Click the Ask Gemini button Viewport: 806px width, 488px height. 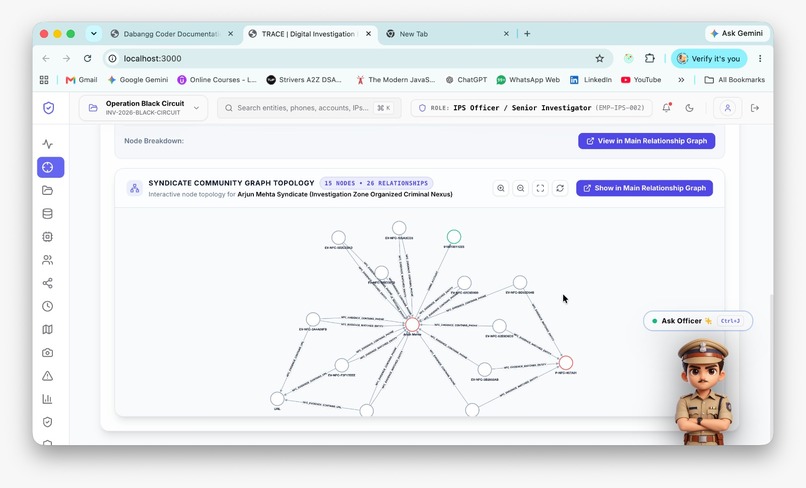737,33
